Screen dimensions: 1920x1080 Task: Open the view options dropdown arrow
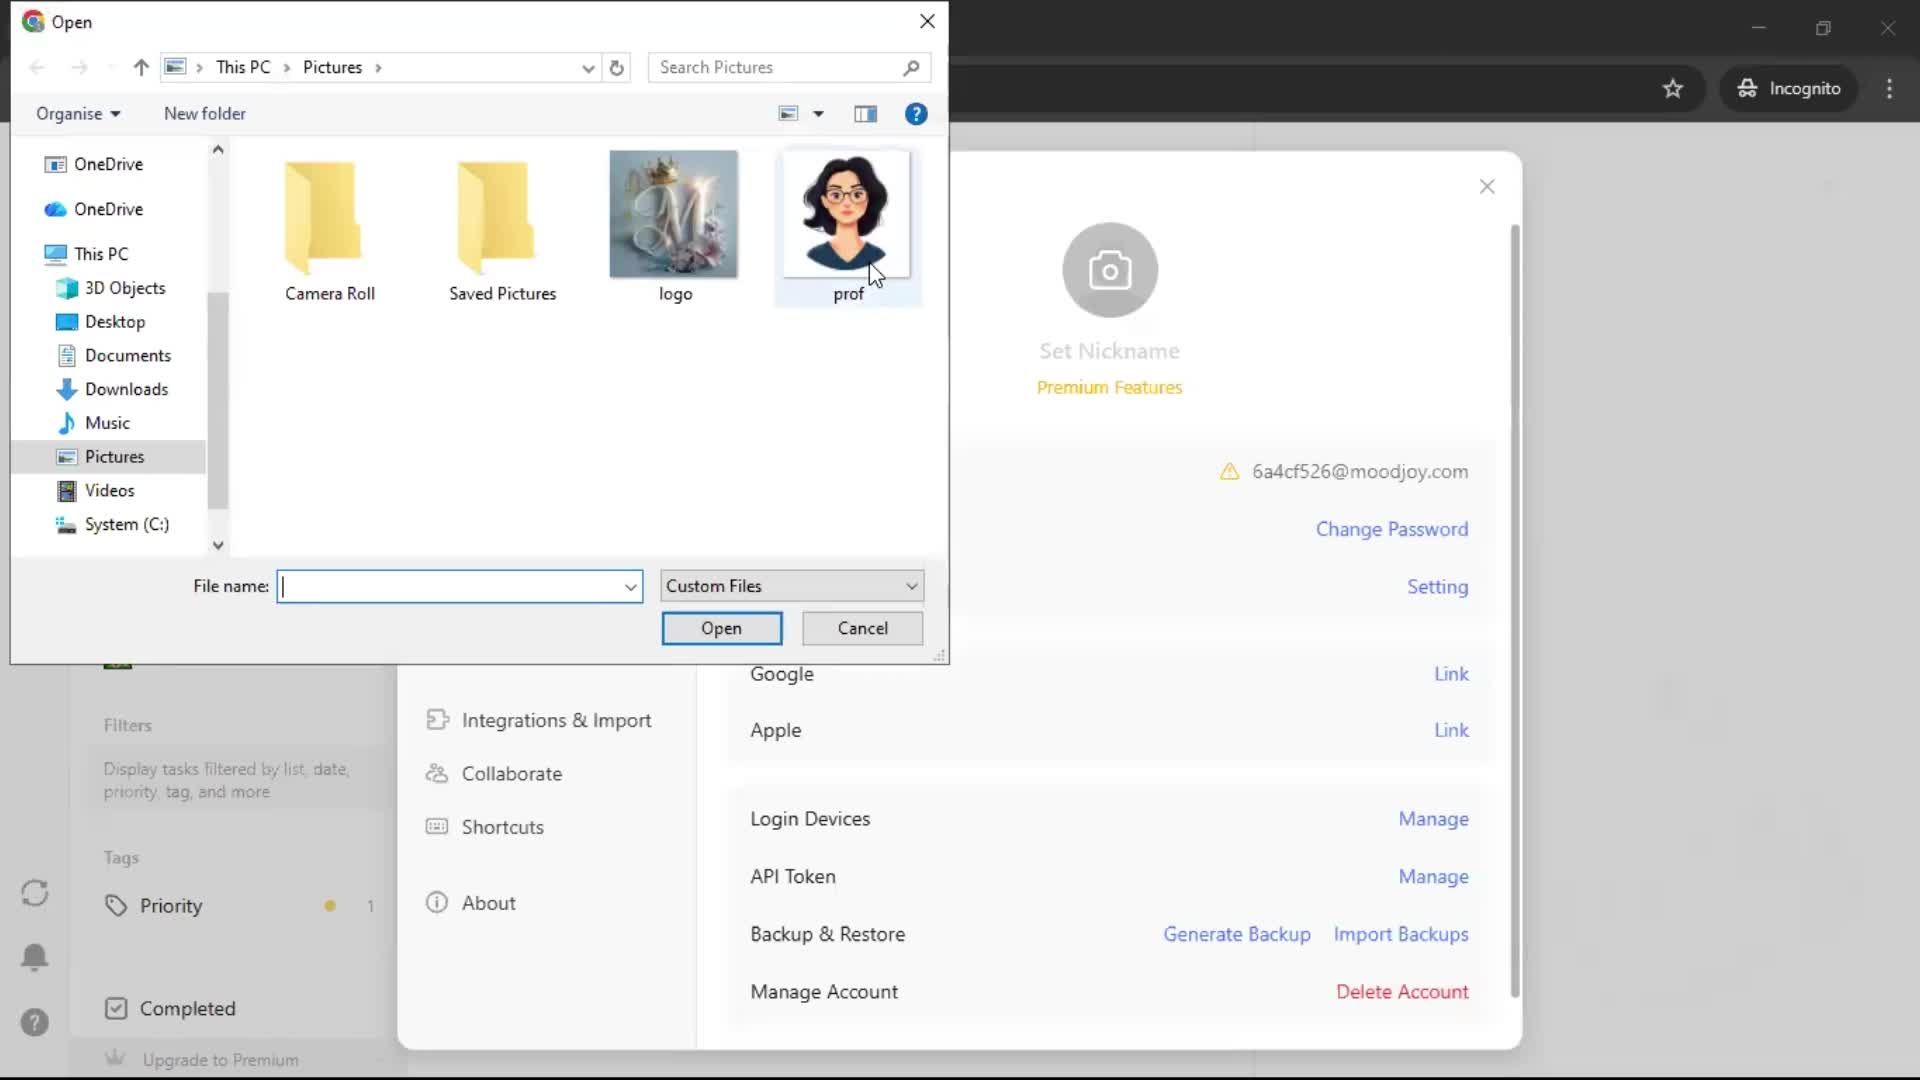[x=818, y=114]
